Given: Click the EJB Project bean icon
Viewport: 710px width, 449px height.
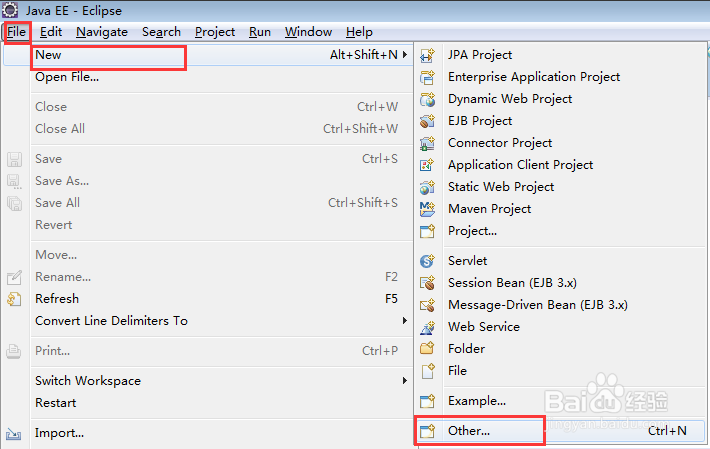Looking at the screenshot, I should 427,121.
